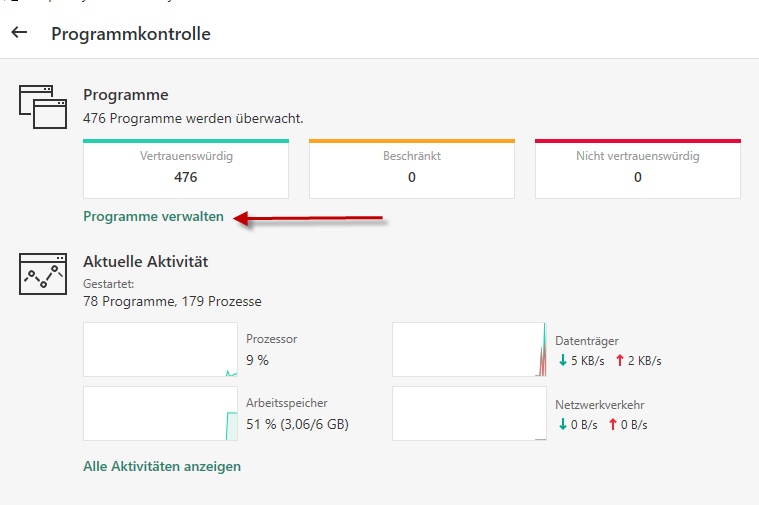The height and width of the screenshot is (505, 759).
Task: Click the Programmkontrolle page title
Action: click(x=131, y=33)
